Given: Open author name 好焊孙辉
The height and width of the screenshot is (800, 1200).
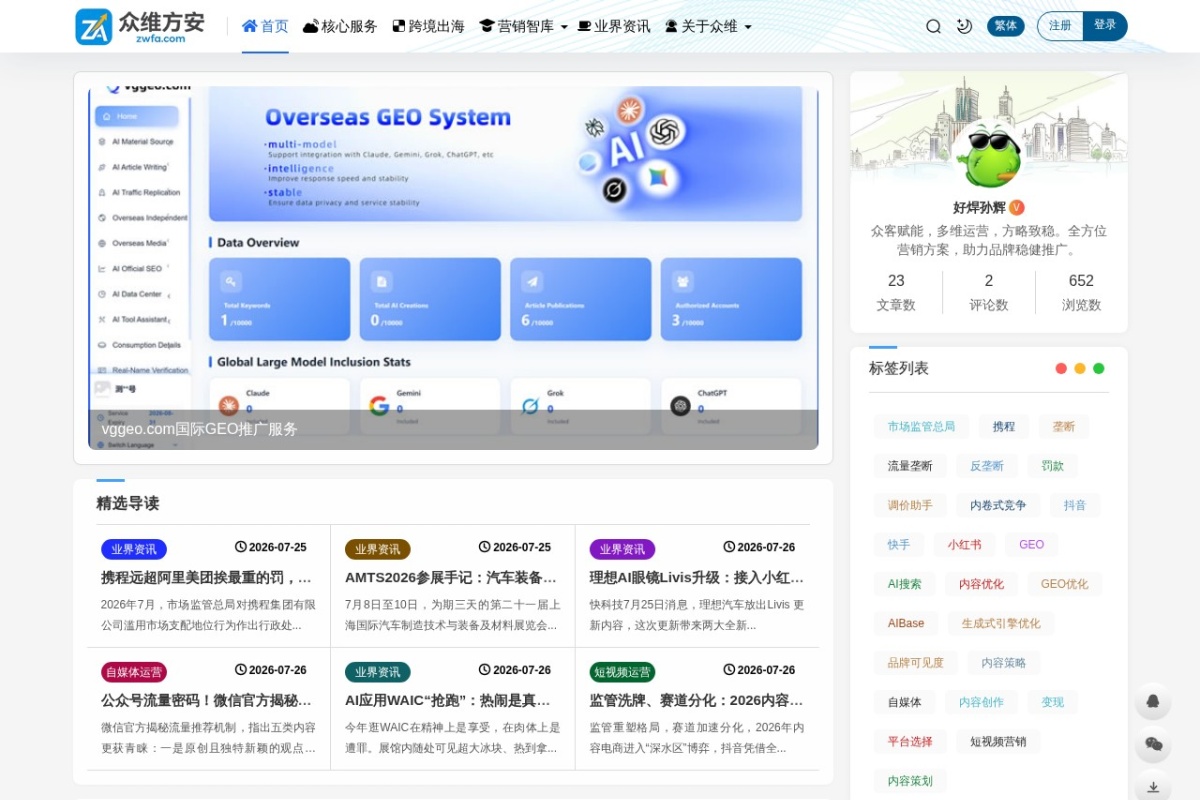Looking at the screenshot, I should 979,208.
